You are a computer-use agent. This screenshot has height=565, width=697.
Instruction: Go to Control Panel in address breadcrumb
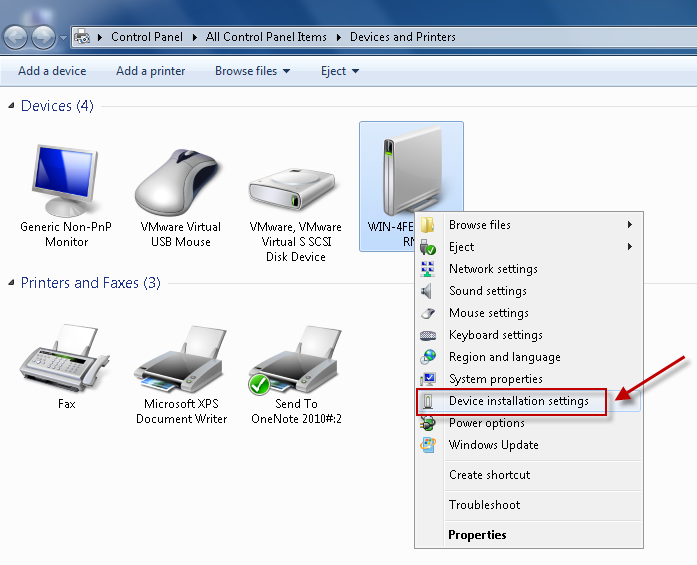coord(147,37)
